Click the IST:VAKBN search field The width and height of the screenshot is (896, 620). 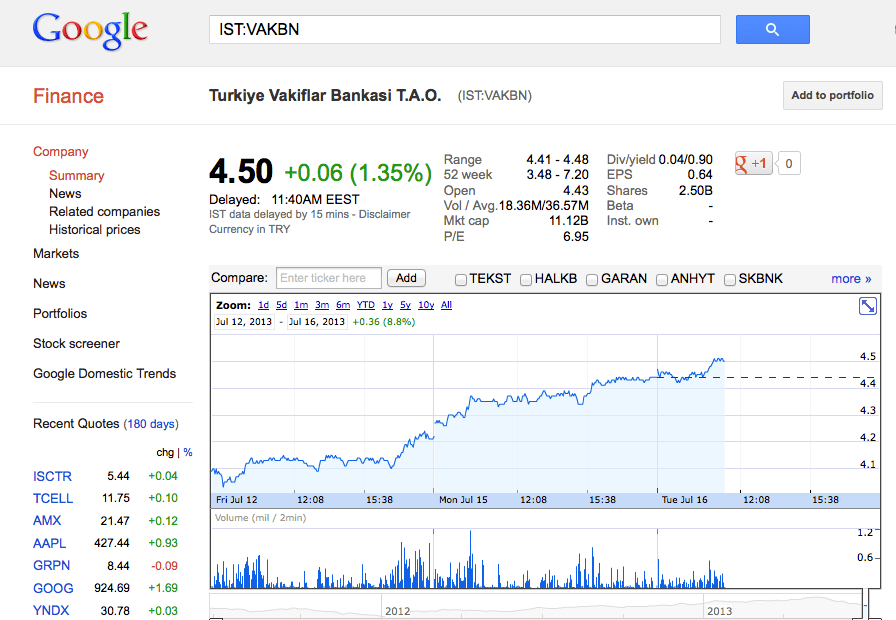(465, 29)
